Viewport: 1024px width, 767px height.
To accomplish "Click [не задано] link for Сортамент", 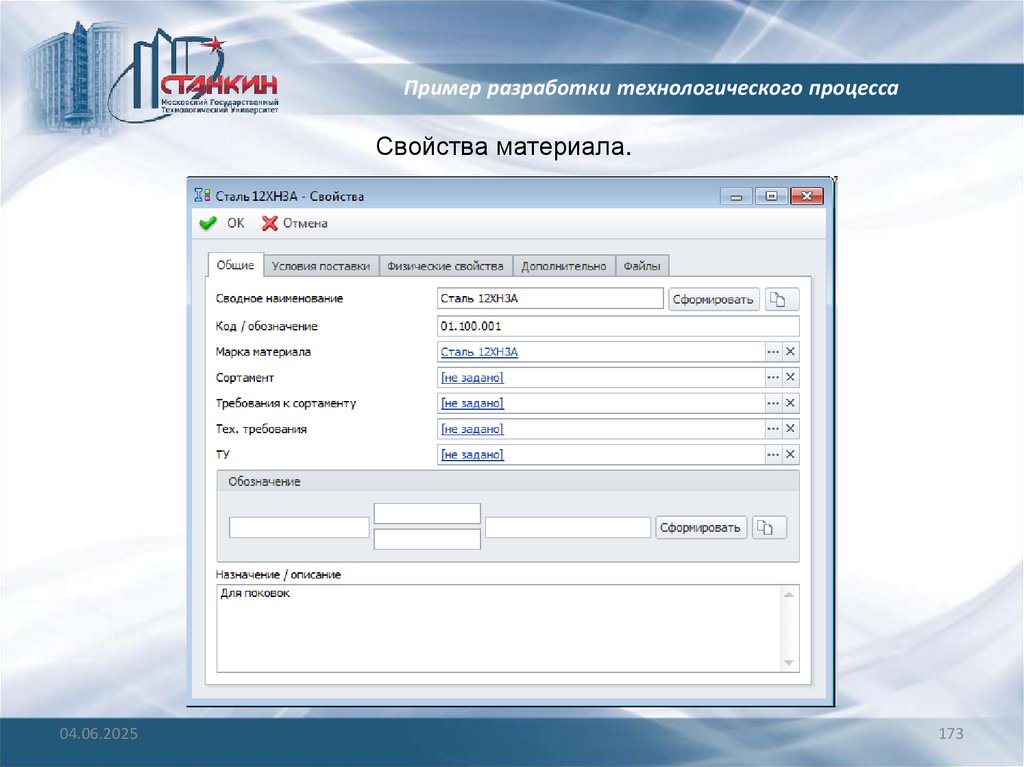I will pos(472,378).
